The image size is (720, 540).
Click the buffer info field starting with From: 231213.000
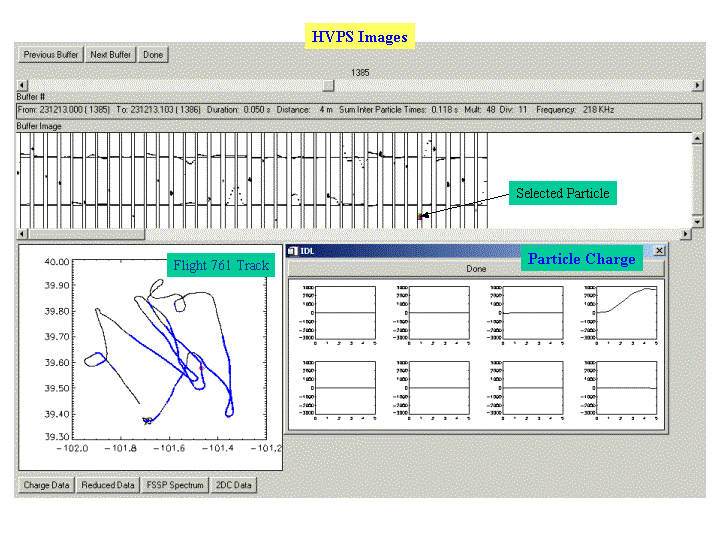point(359,110)
